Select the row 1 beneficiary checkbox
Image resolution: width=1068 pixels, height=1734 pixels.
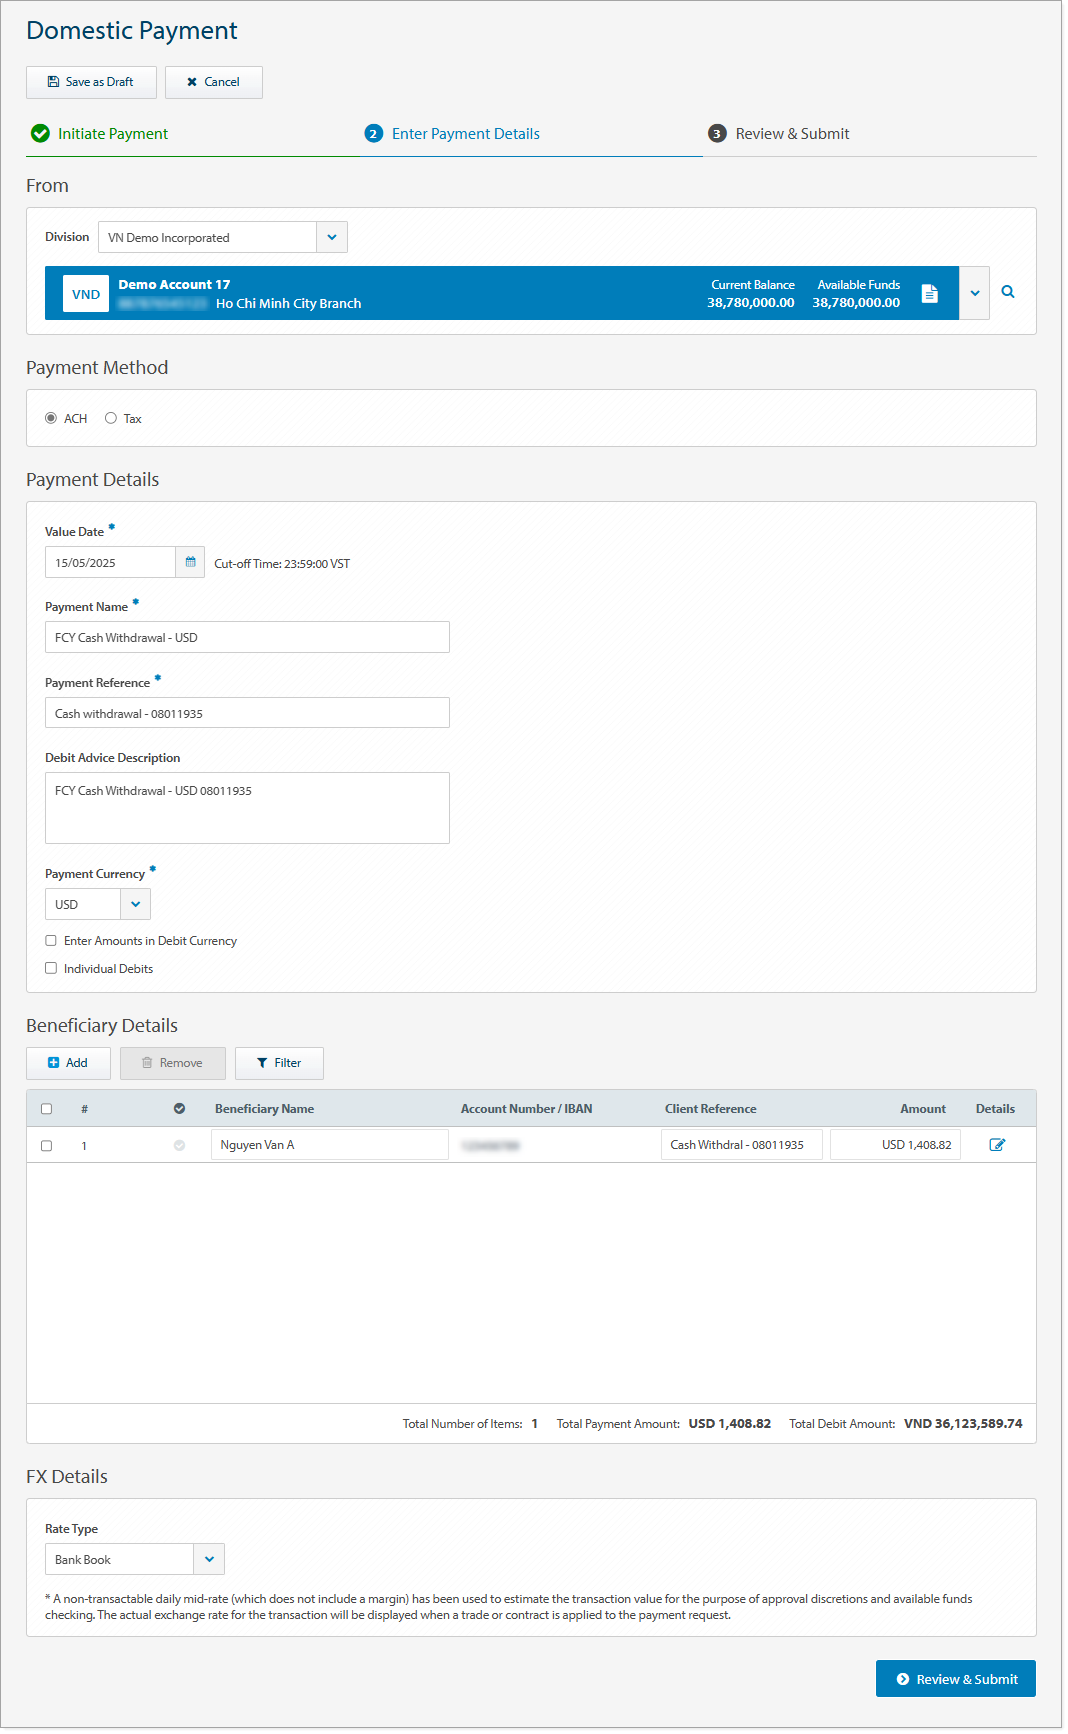click(46, 1146)
